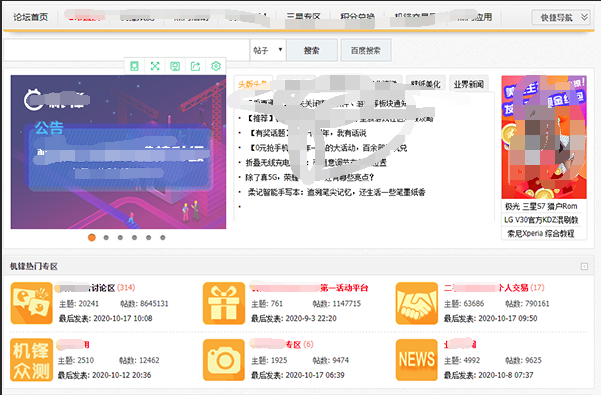601x395 pixels.
Task: Go to 论坛首页 in navigation bar
Action: 31,17
